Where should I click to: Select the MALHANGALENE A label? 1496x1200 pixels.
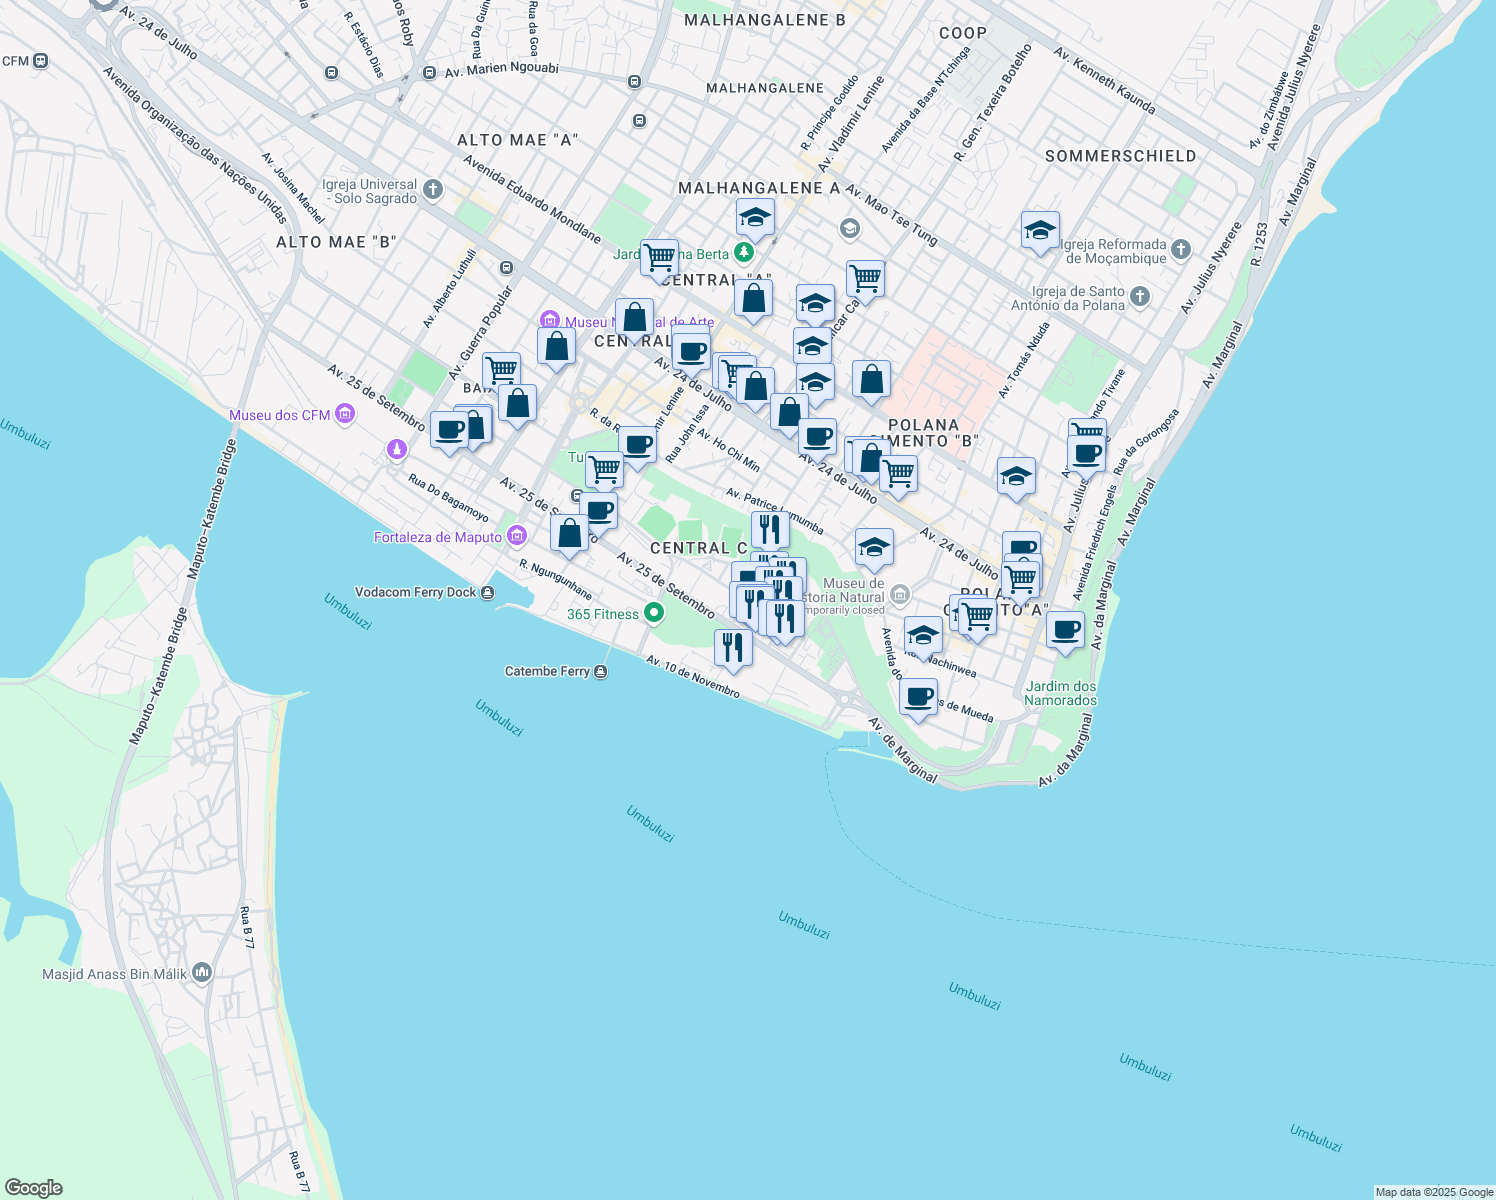(759, 188)
